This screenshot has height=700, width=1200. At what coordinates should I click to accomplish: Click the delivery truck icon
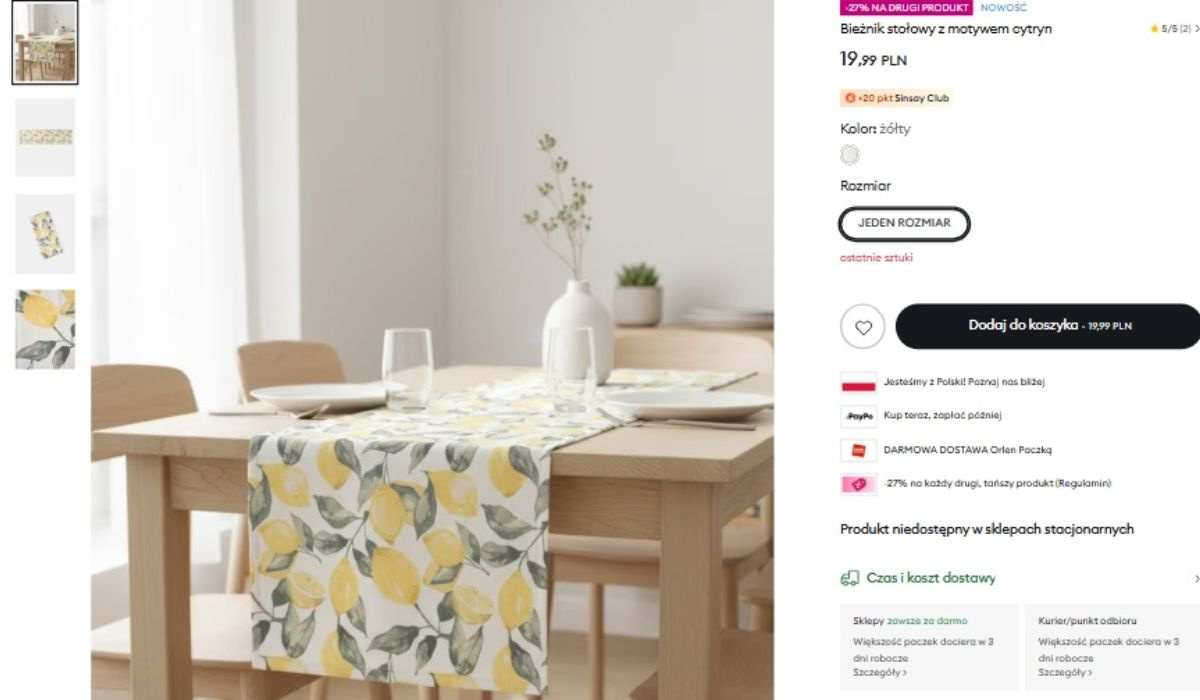click(849, 578)
